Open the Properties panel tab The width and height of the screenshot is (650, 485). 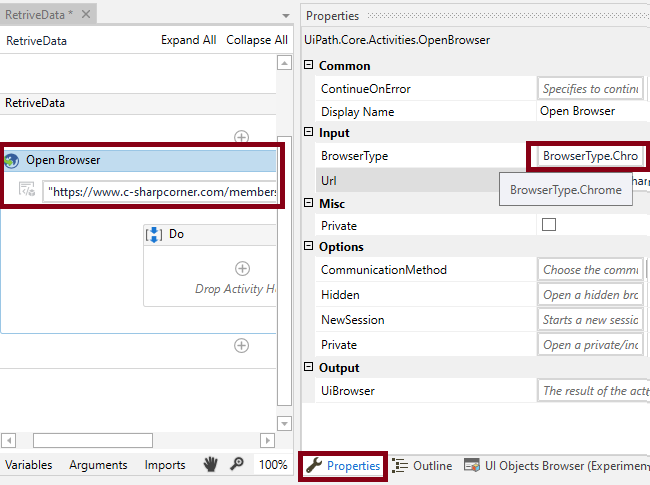click(343, 466)
